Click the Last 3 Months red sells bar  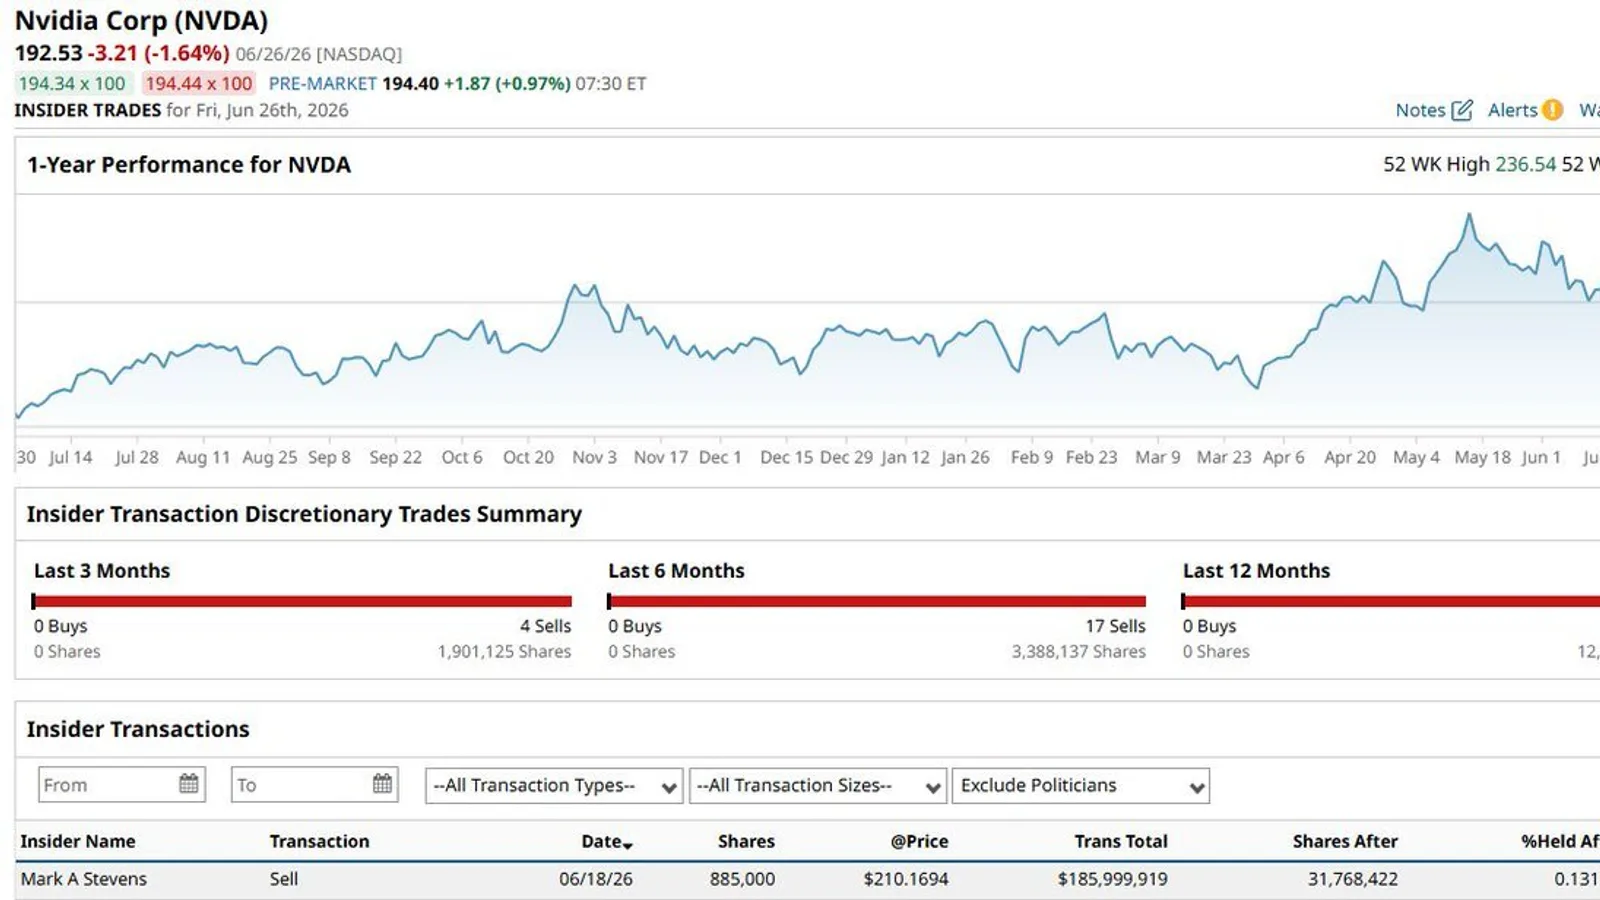(302, 601)
